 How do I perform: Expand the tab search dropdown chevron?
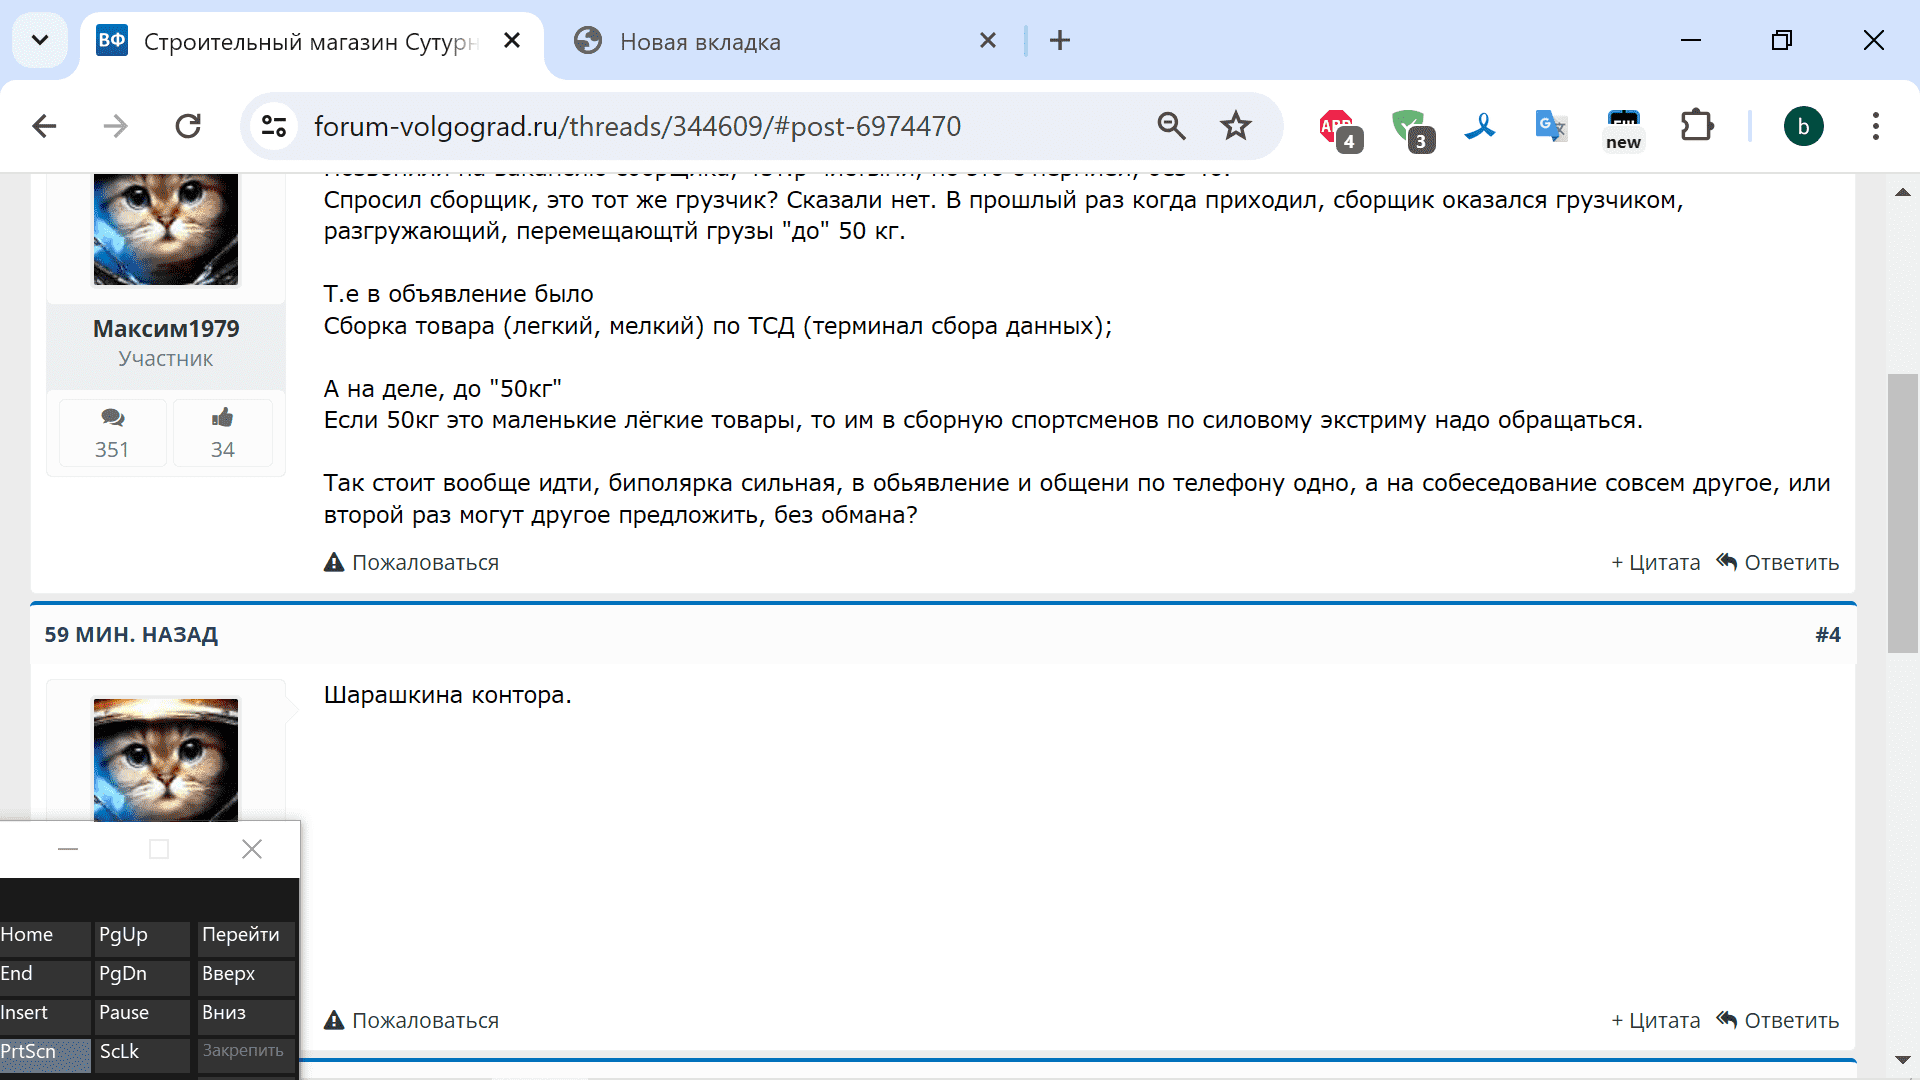click(x=40, y=40)
